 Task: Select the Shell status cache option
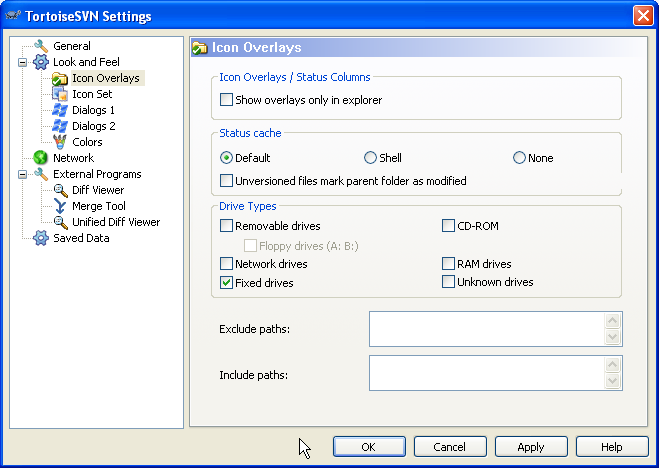pyautogui.click(x=370, y=158)
